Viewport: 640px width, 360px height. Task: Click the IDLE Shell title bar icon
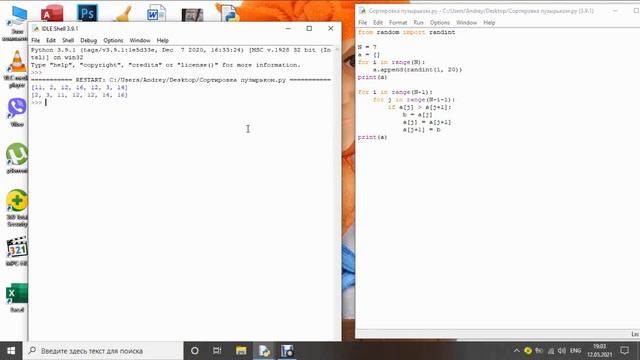[36, 29]
